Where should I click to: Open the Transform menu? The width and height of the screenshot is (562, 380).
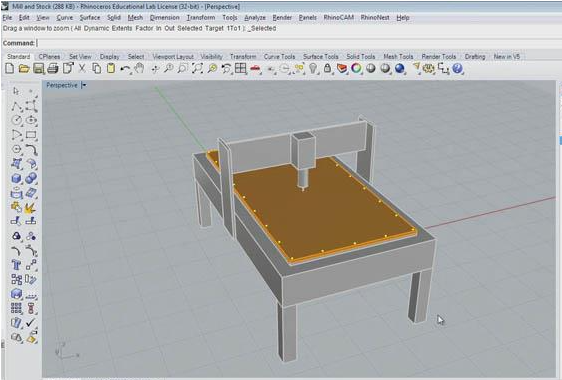tap(201, 18)
